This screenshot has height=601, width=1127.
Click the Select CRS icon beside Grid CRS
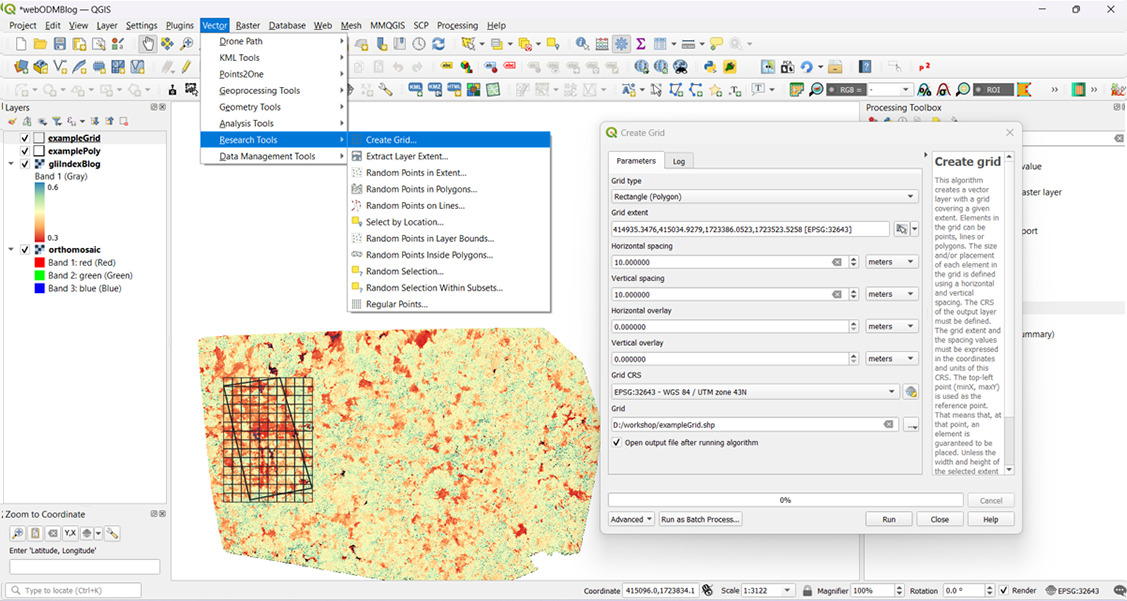910,392
